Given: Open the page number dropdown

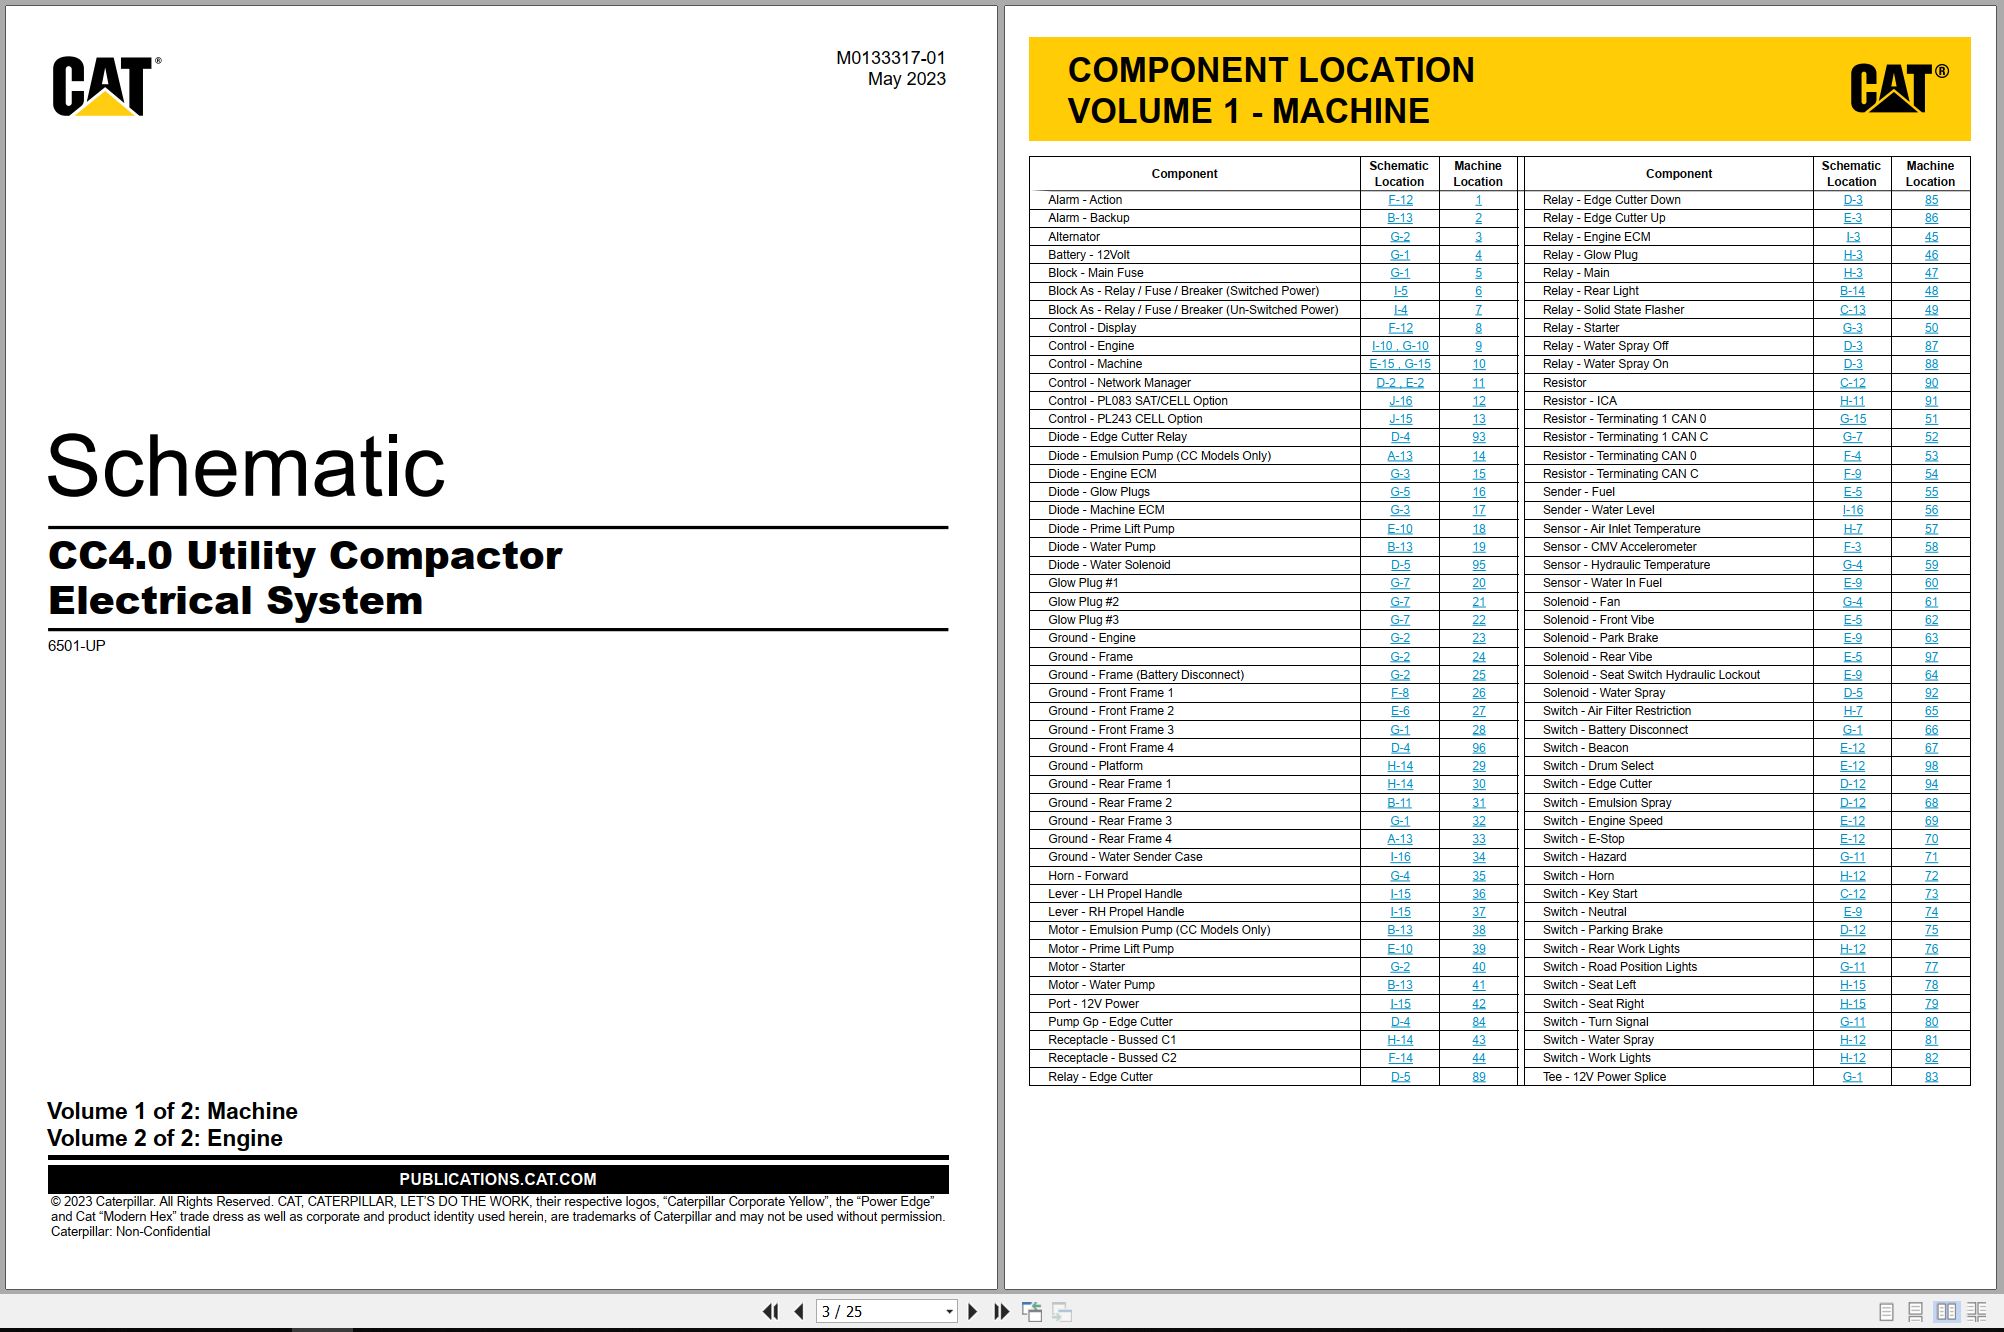Looking at the screenshot, I should coord(949,1312).
